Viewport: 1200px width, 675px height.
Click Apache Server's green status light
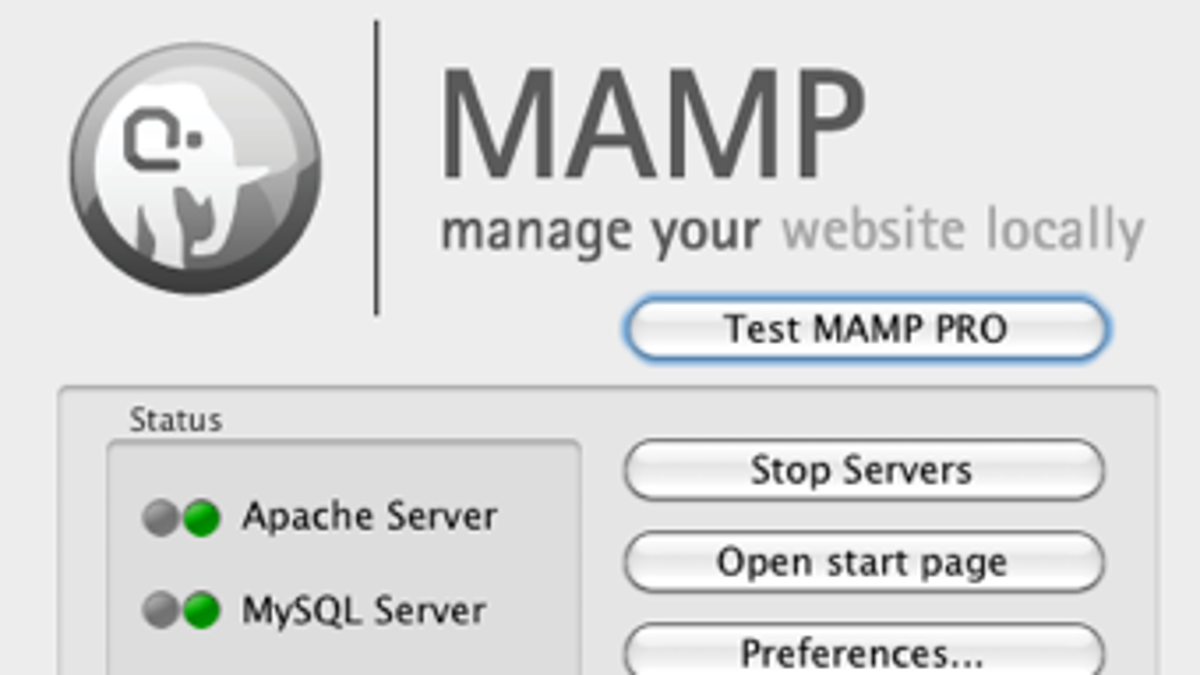click(202, 518)
